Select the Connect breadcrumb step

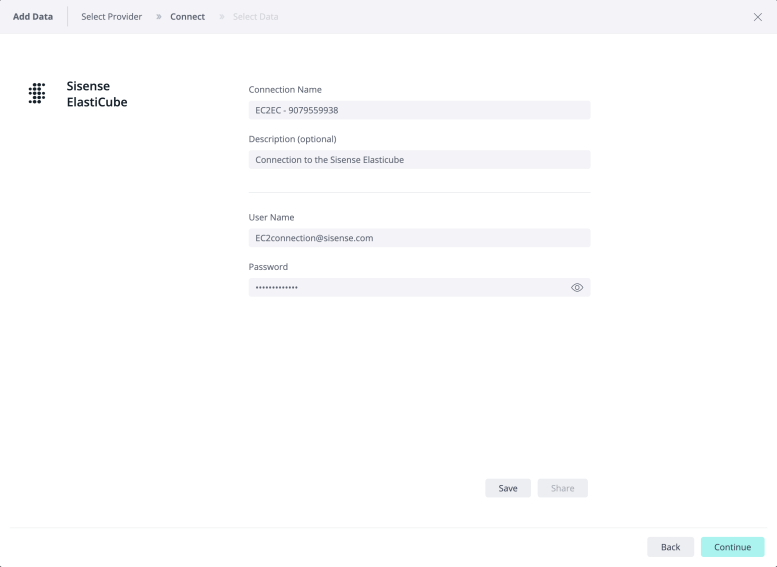(x=188, y=17)
